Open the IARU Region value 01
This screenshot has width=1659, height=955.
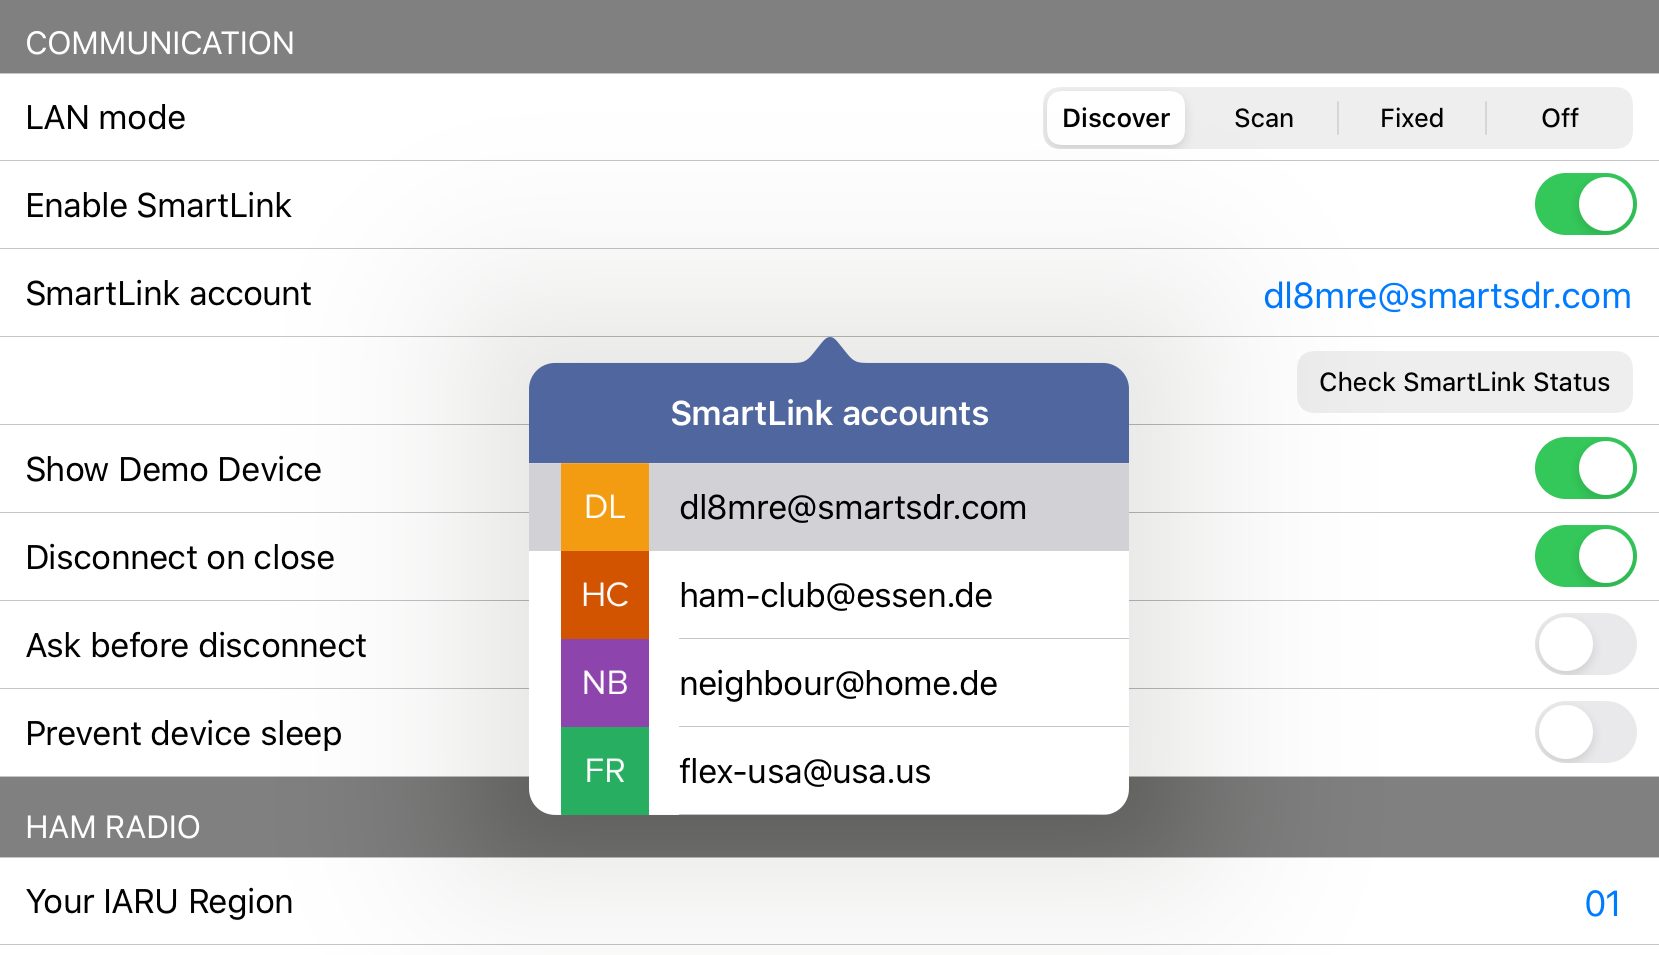(x=1602, y=903)
